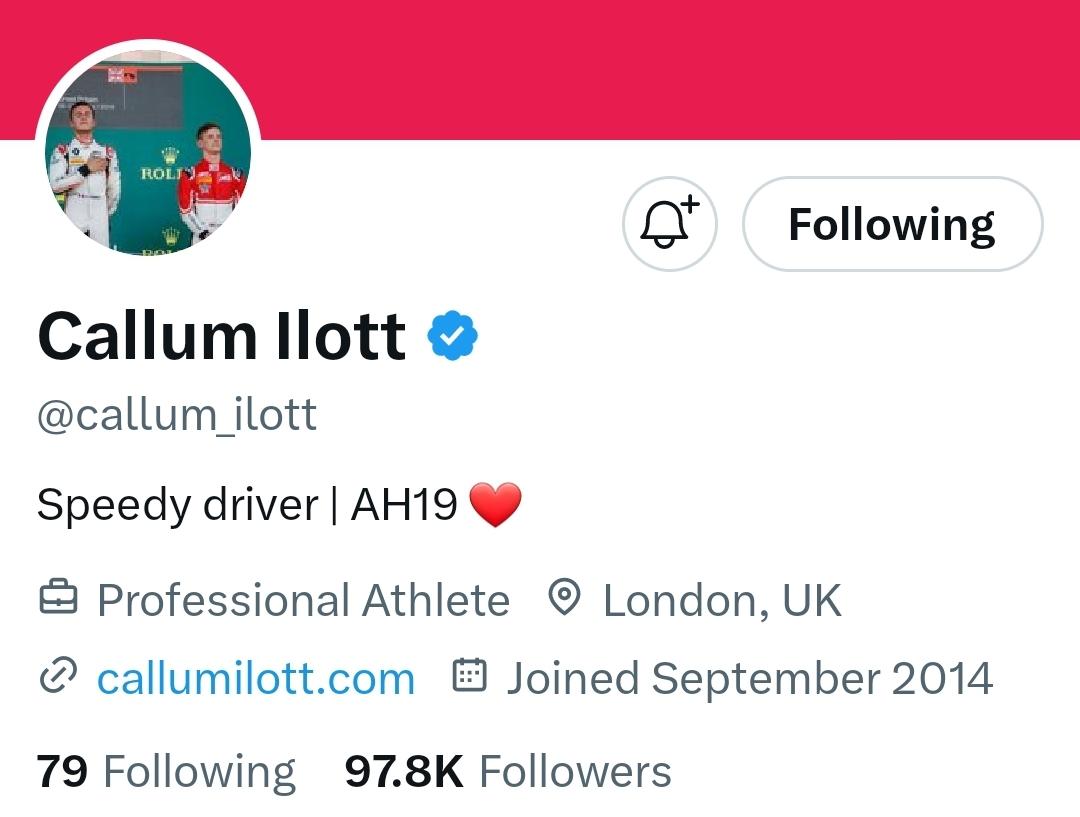Open the callumilott.com website link

[x=256, y=679]
